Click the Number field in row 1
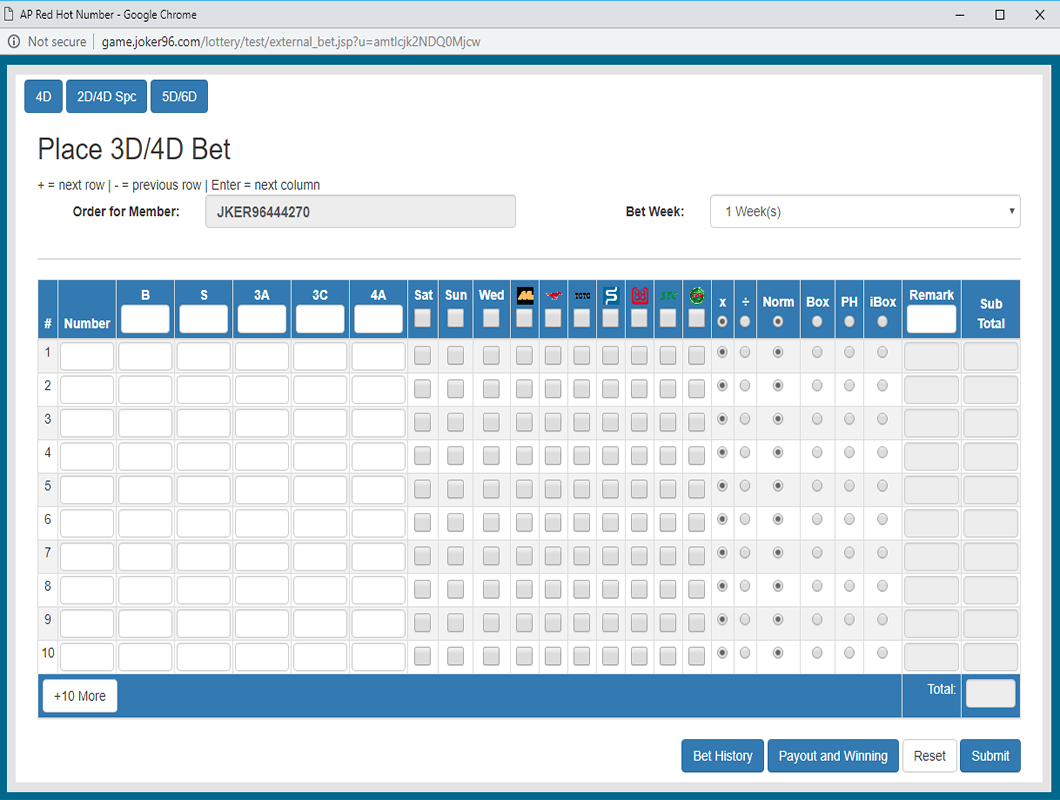Screen dimensions: 1060x800 click(x=87, y=357)
